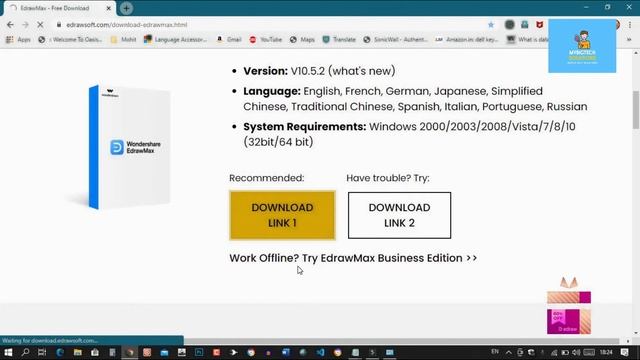Open the new tab plus button
640x360 pixels.
tap(126, 8)
